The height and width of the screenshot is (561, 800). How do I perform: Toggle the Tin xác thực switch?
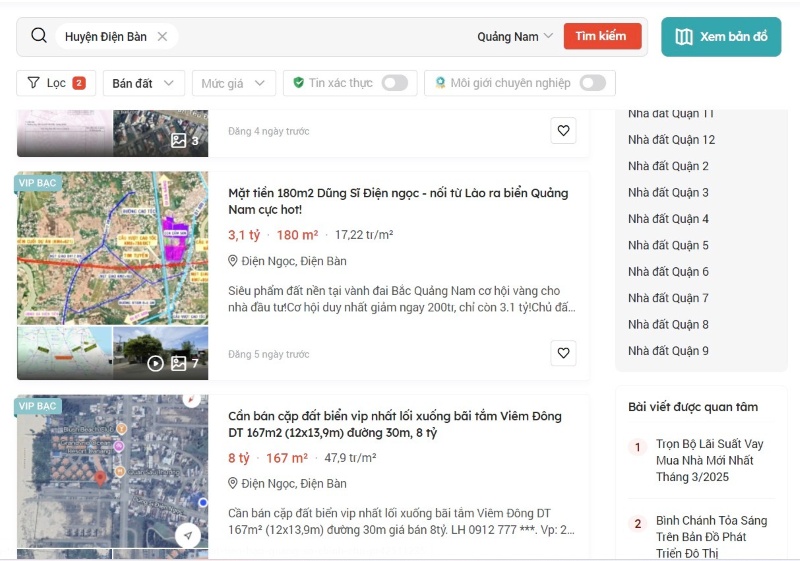click(394, 83)
